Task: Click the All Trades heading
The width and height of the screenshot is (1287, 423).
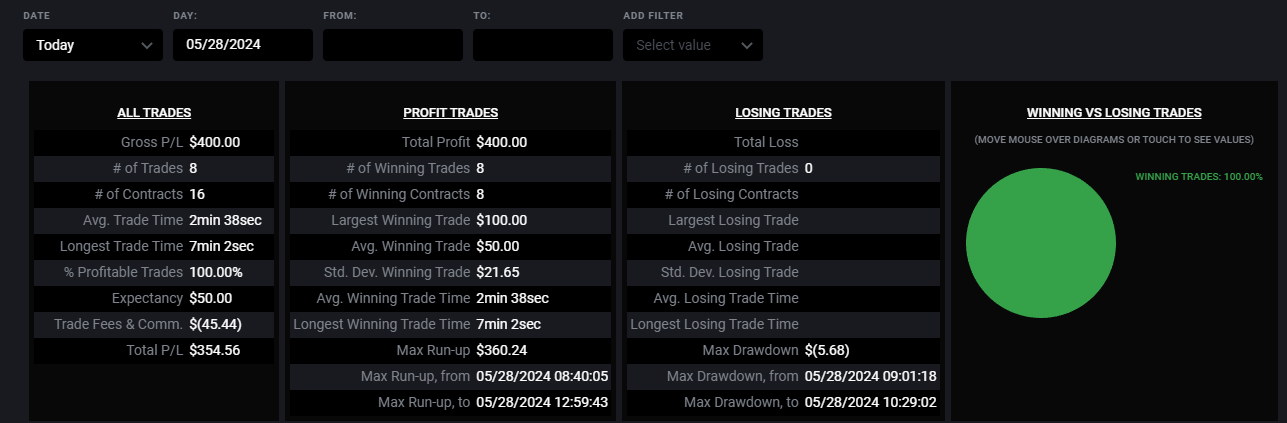Action: pyautogui.click(x=154, y=113)
